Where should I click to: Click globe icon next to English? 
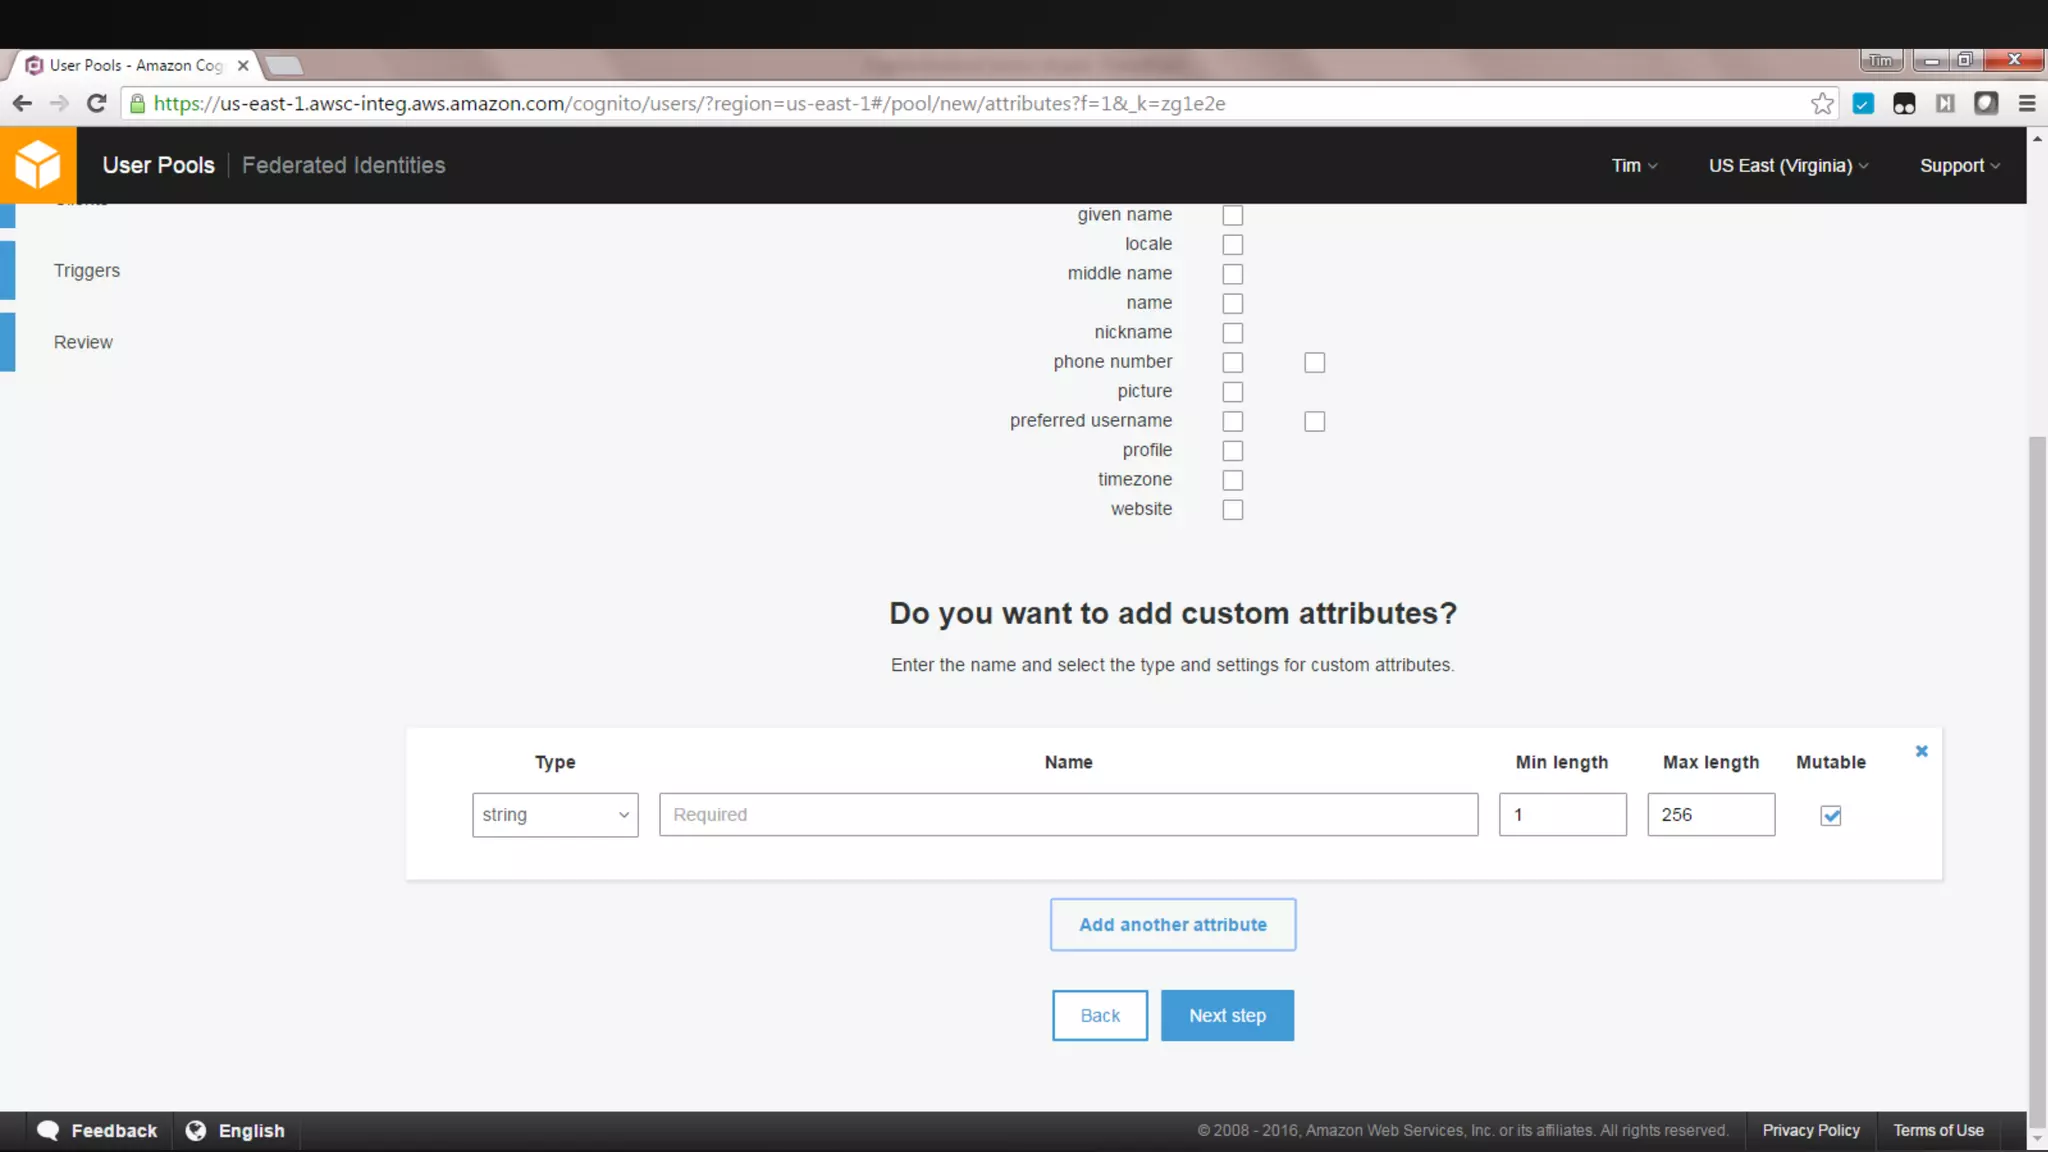pos(196,1130)
